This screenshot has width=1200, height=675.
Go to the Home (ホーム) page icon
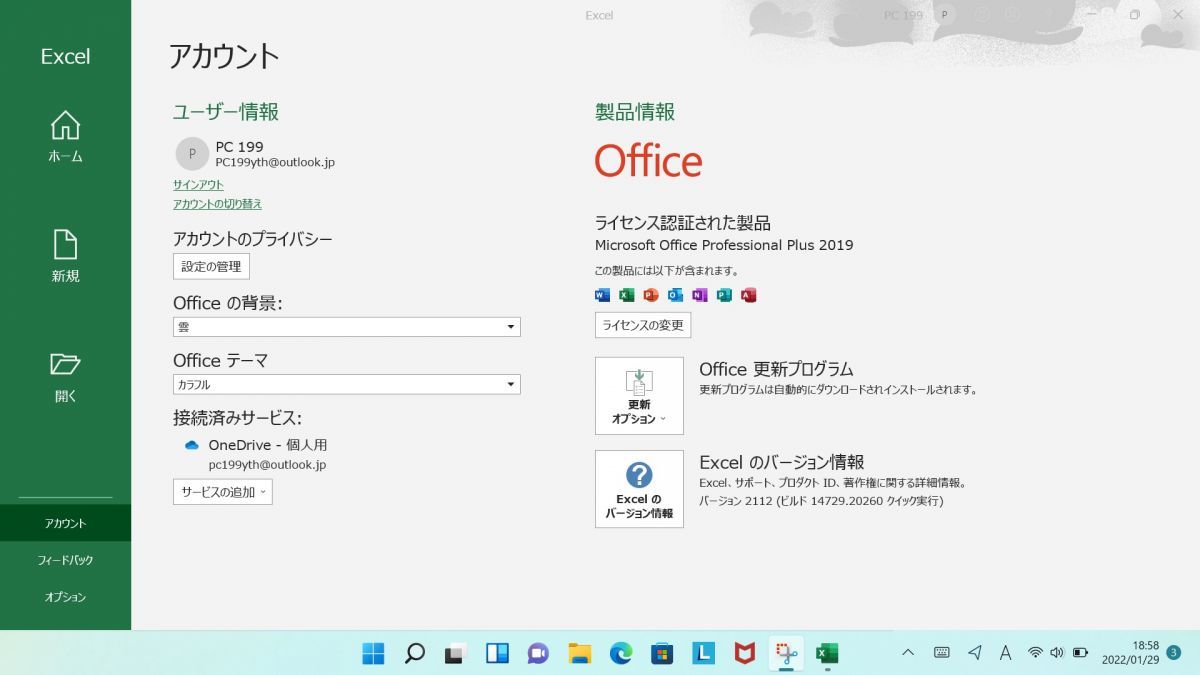click(x=65, y=126)
